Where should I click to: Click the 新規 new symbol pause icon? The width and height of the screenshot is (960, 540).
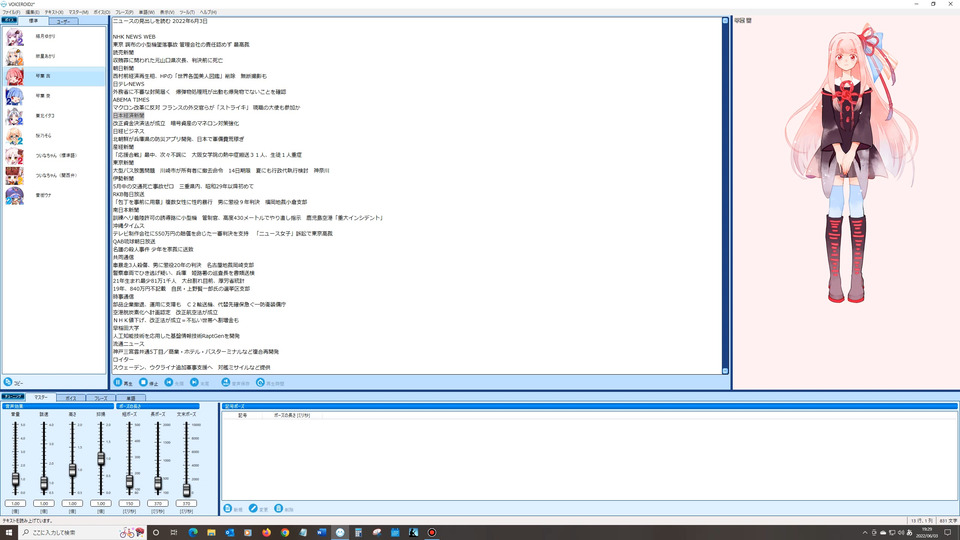pos(228,508)
